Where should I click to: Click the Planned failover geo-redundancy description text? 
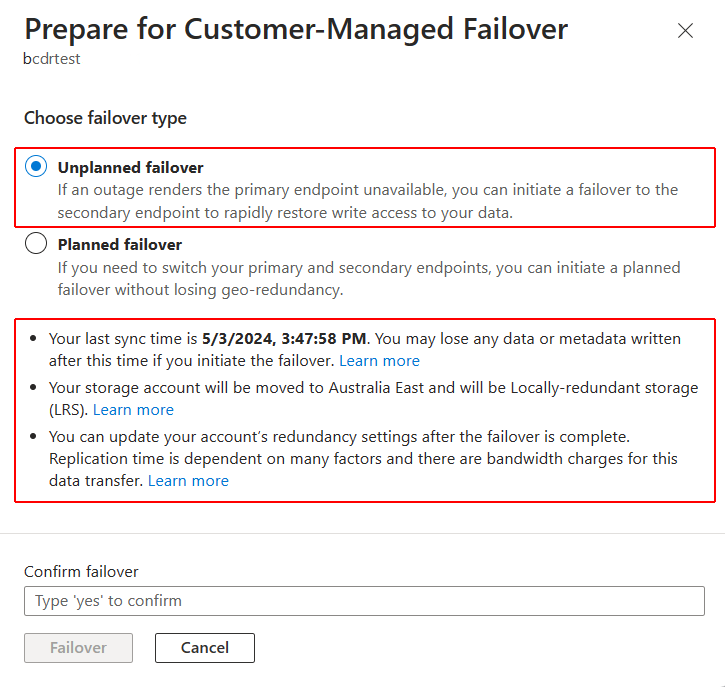368,278
